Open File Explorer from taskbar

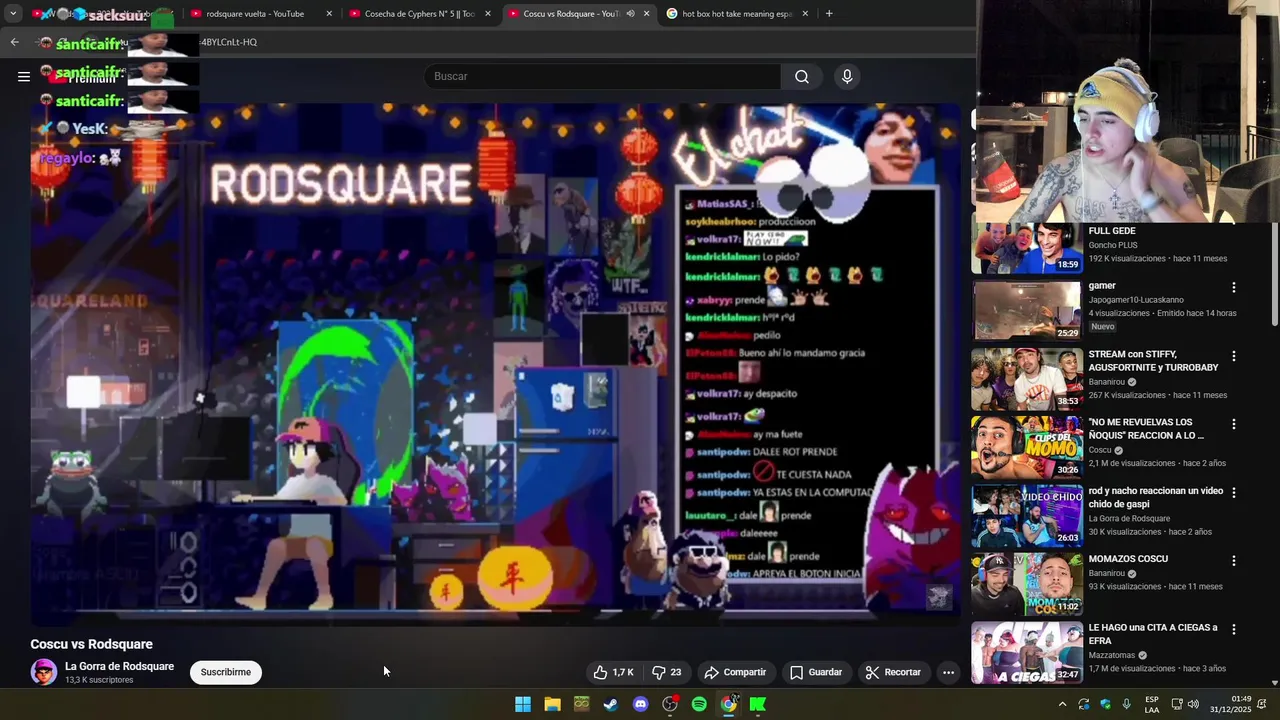[552, 704]
